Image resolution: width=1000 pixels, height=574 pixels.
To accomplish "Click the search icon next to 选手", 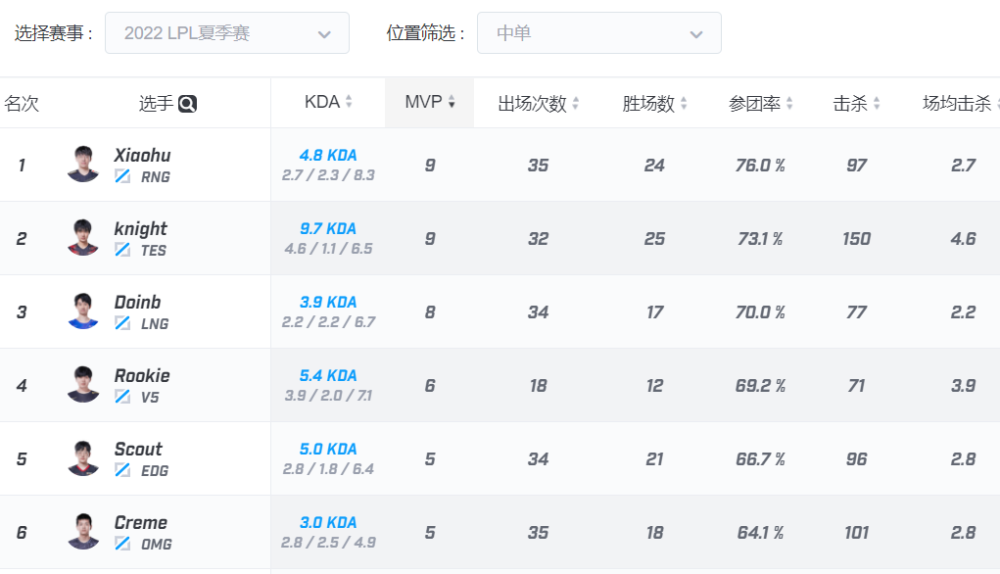I will [187, 104].
